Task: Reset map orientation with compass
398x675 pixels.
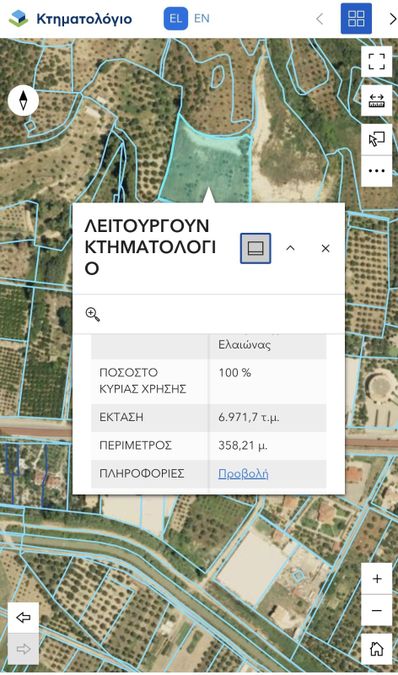Action: [x=23, y=100]
